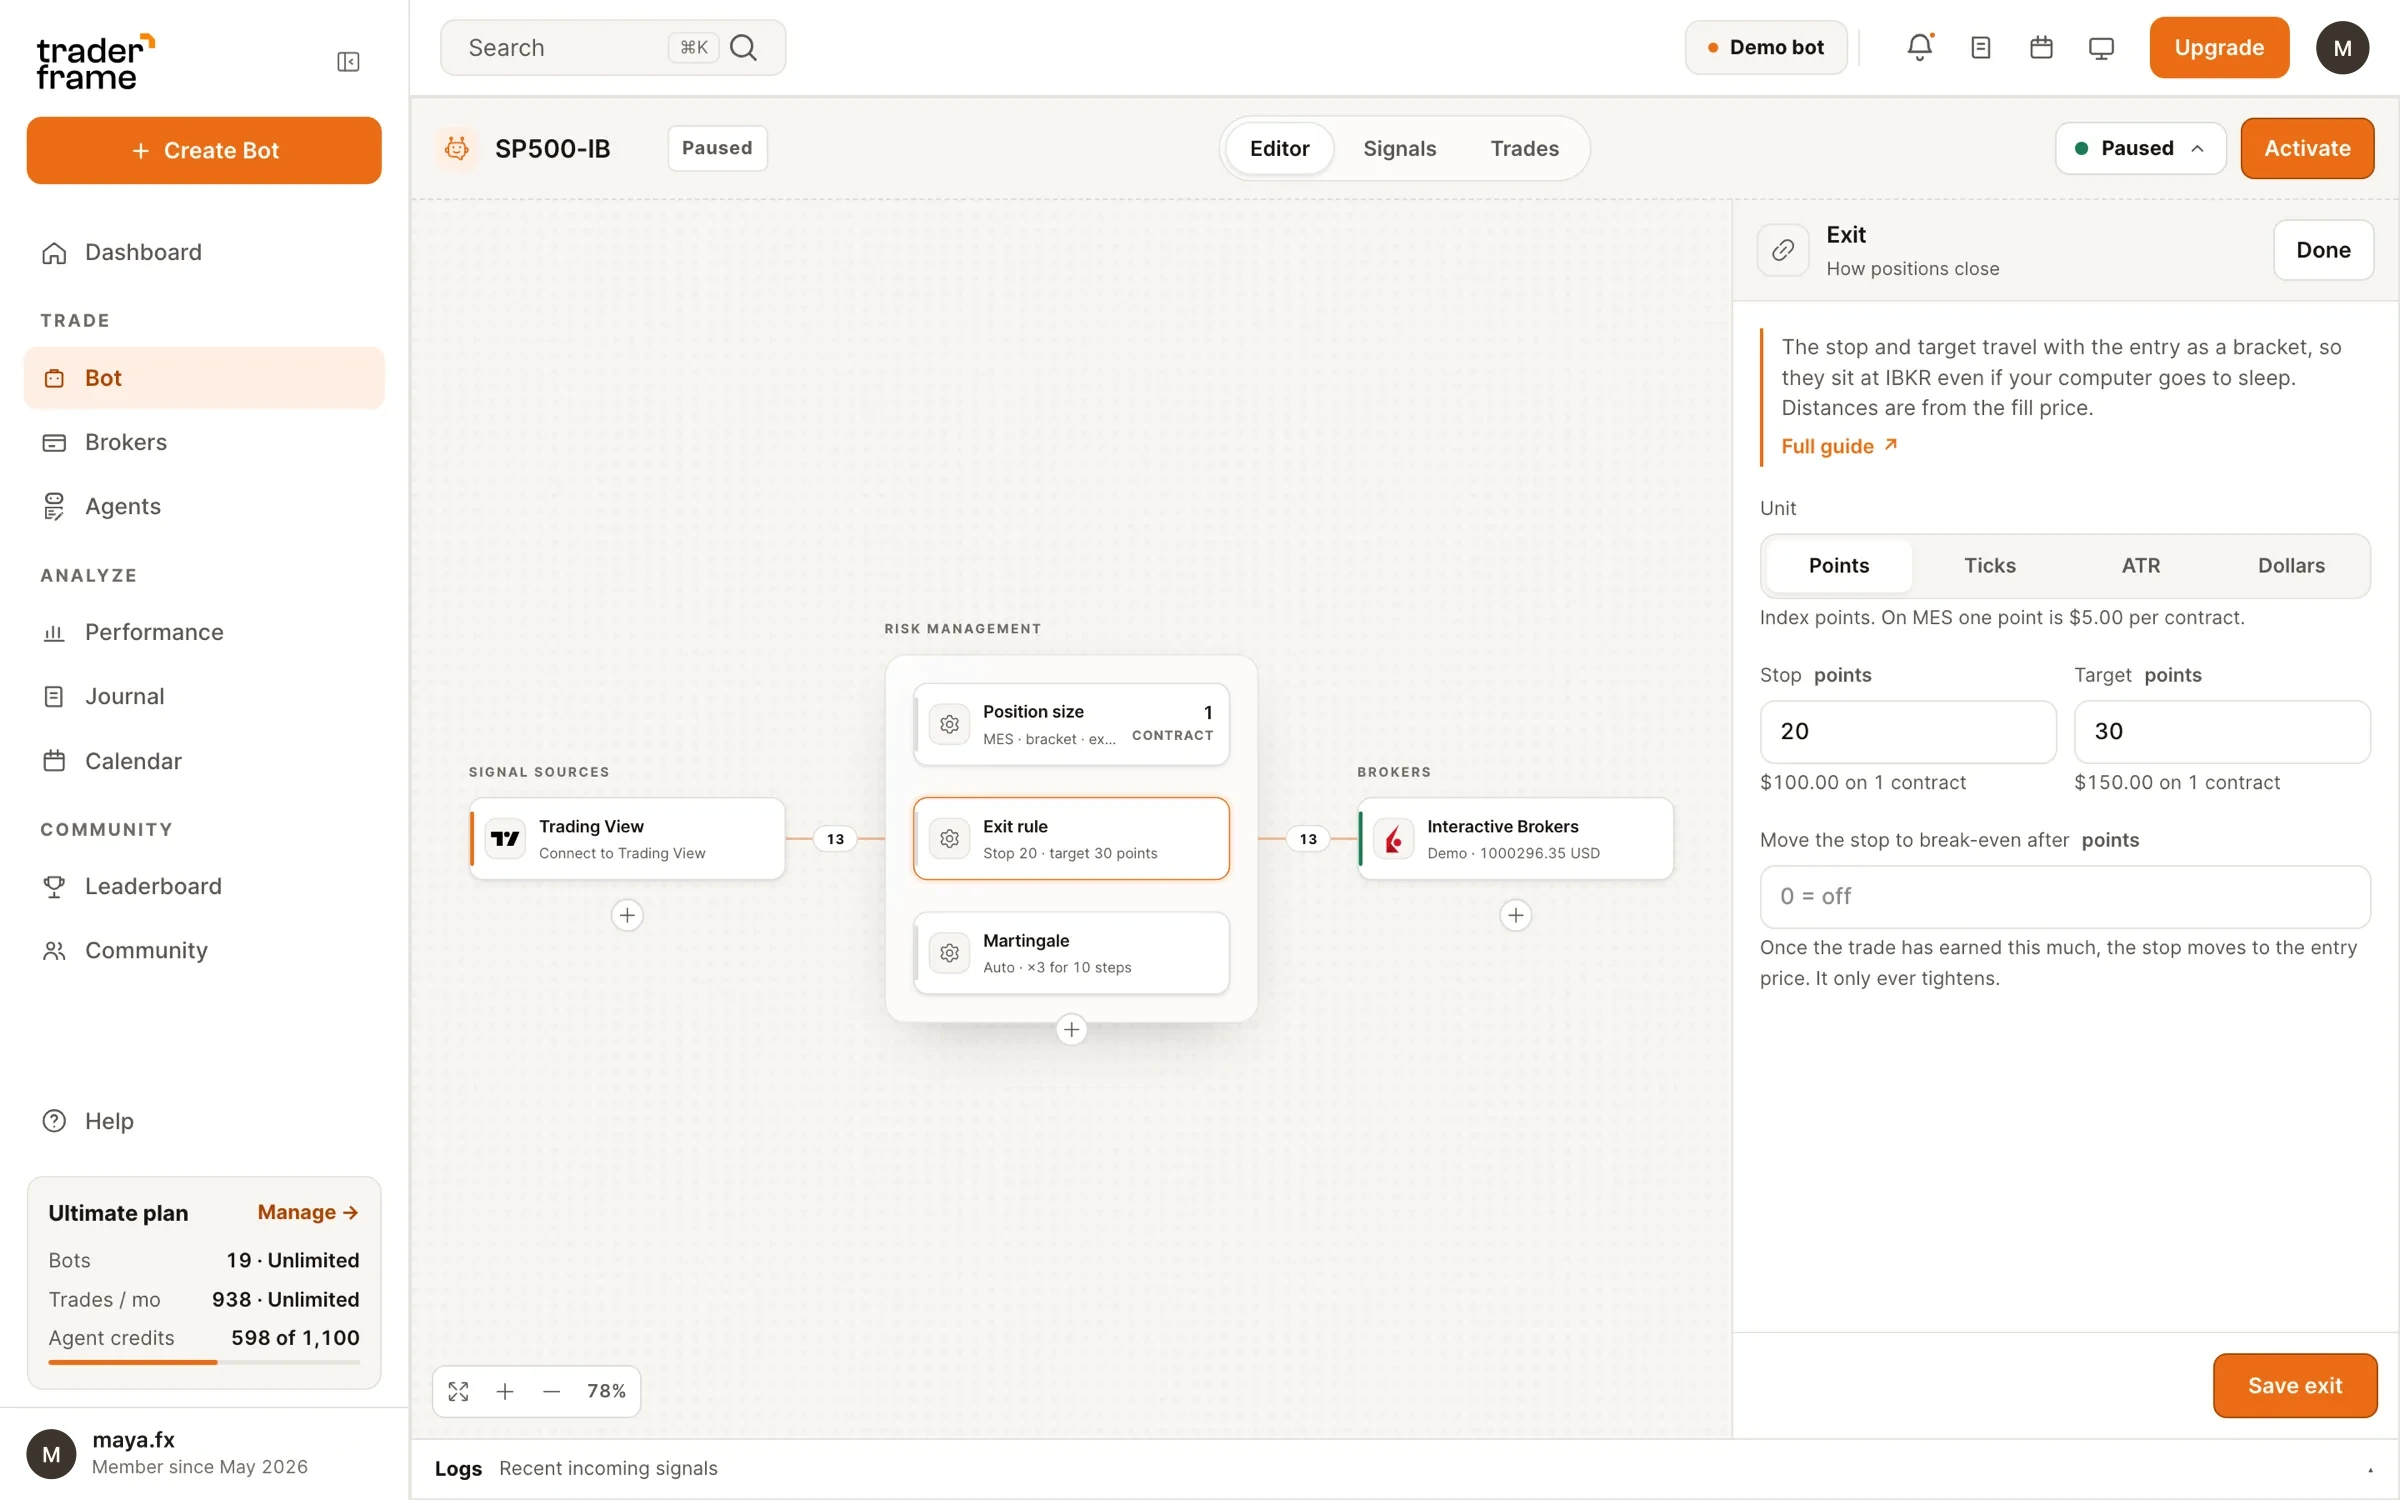The height and width of the screenshot is (1500, 2400).
Task: Open Brokers in the sidebar
Action: click(x=204, y=442)
